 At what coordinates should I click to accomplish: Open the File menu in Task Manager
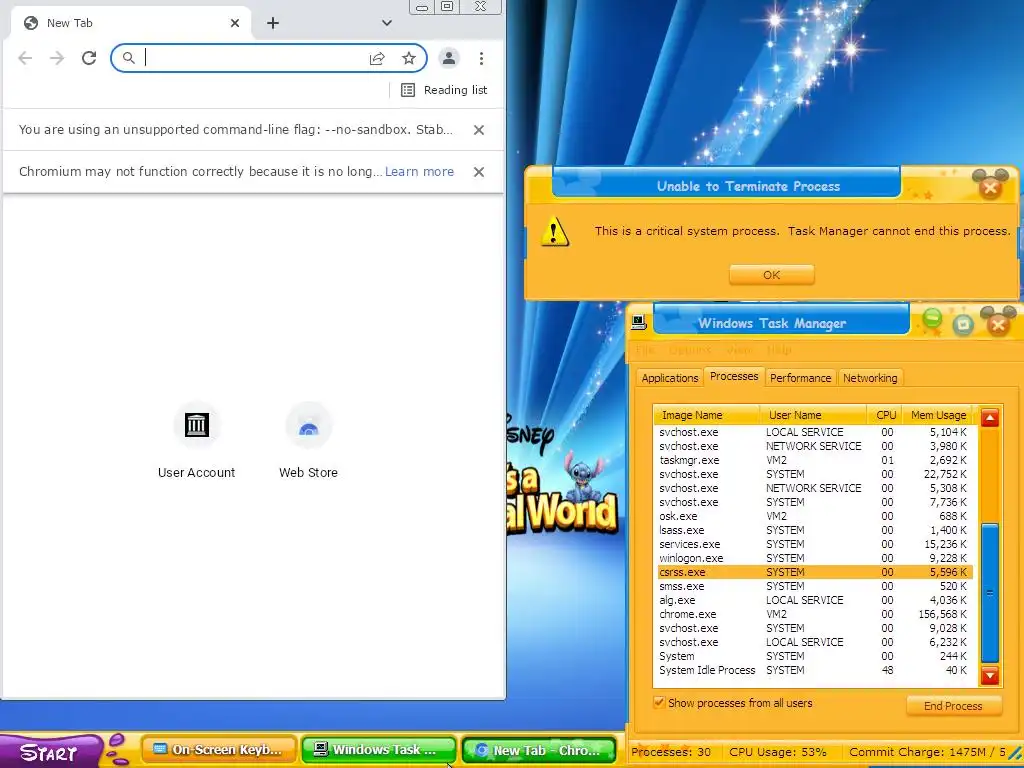coord(645,351)
